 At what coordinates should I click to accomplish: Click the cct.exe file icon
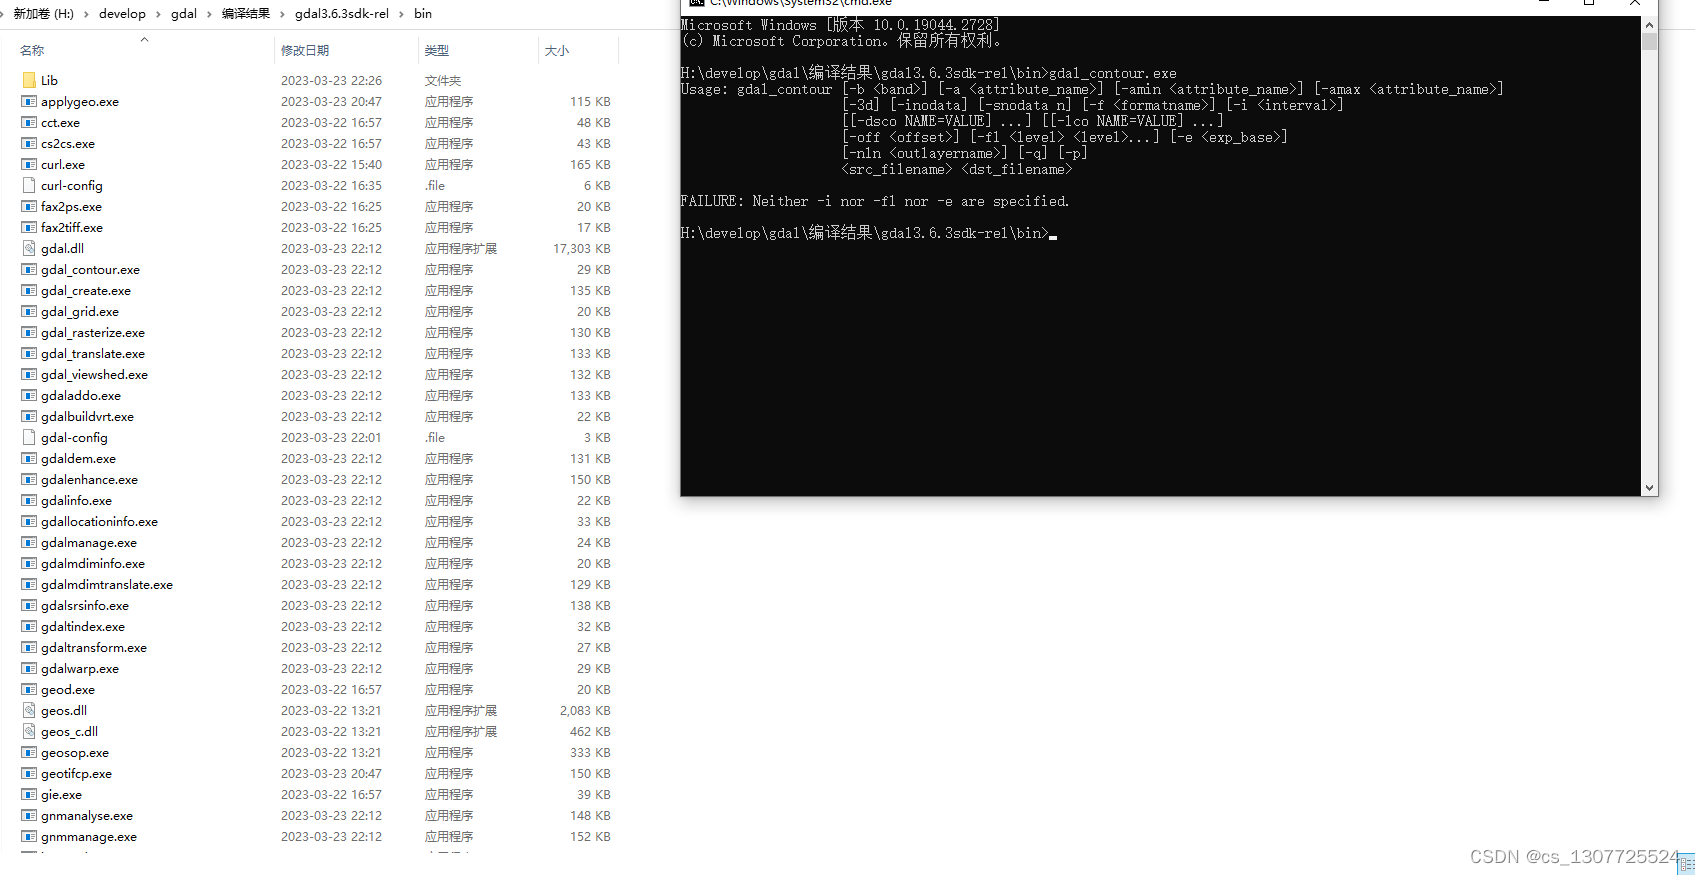[29, 122]
